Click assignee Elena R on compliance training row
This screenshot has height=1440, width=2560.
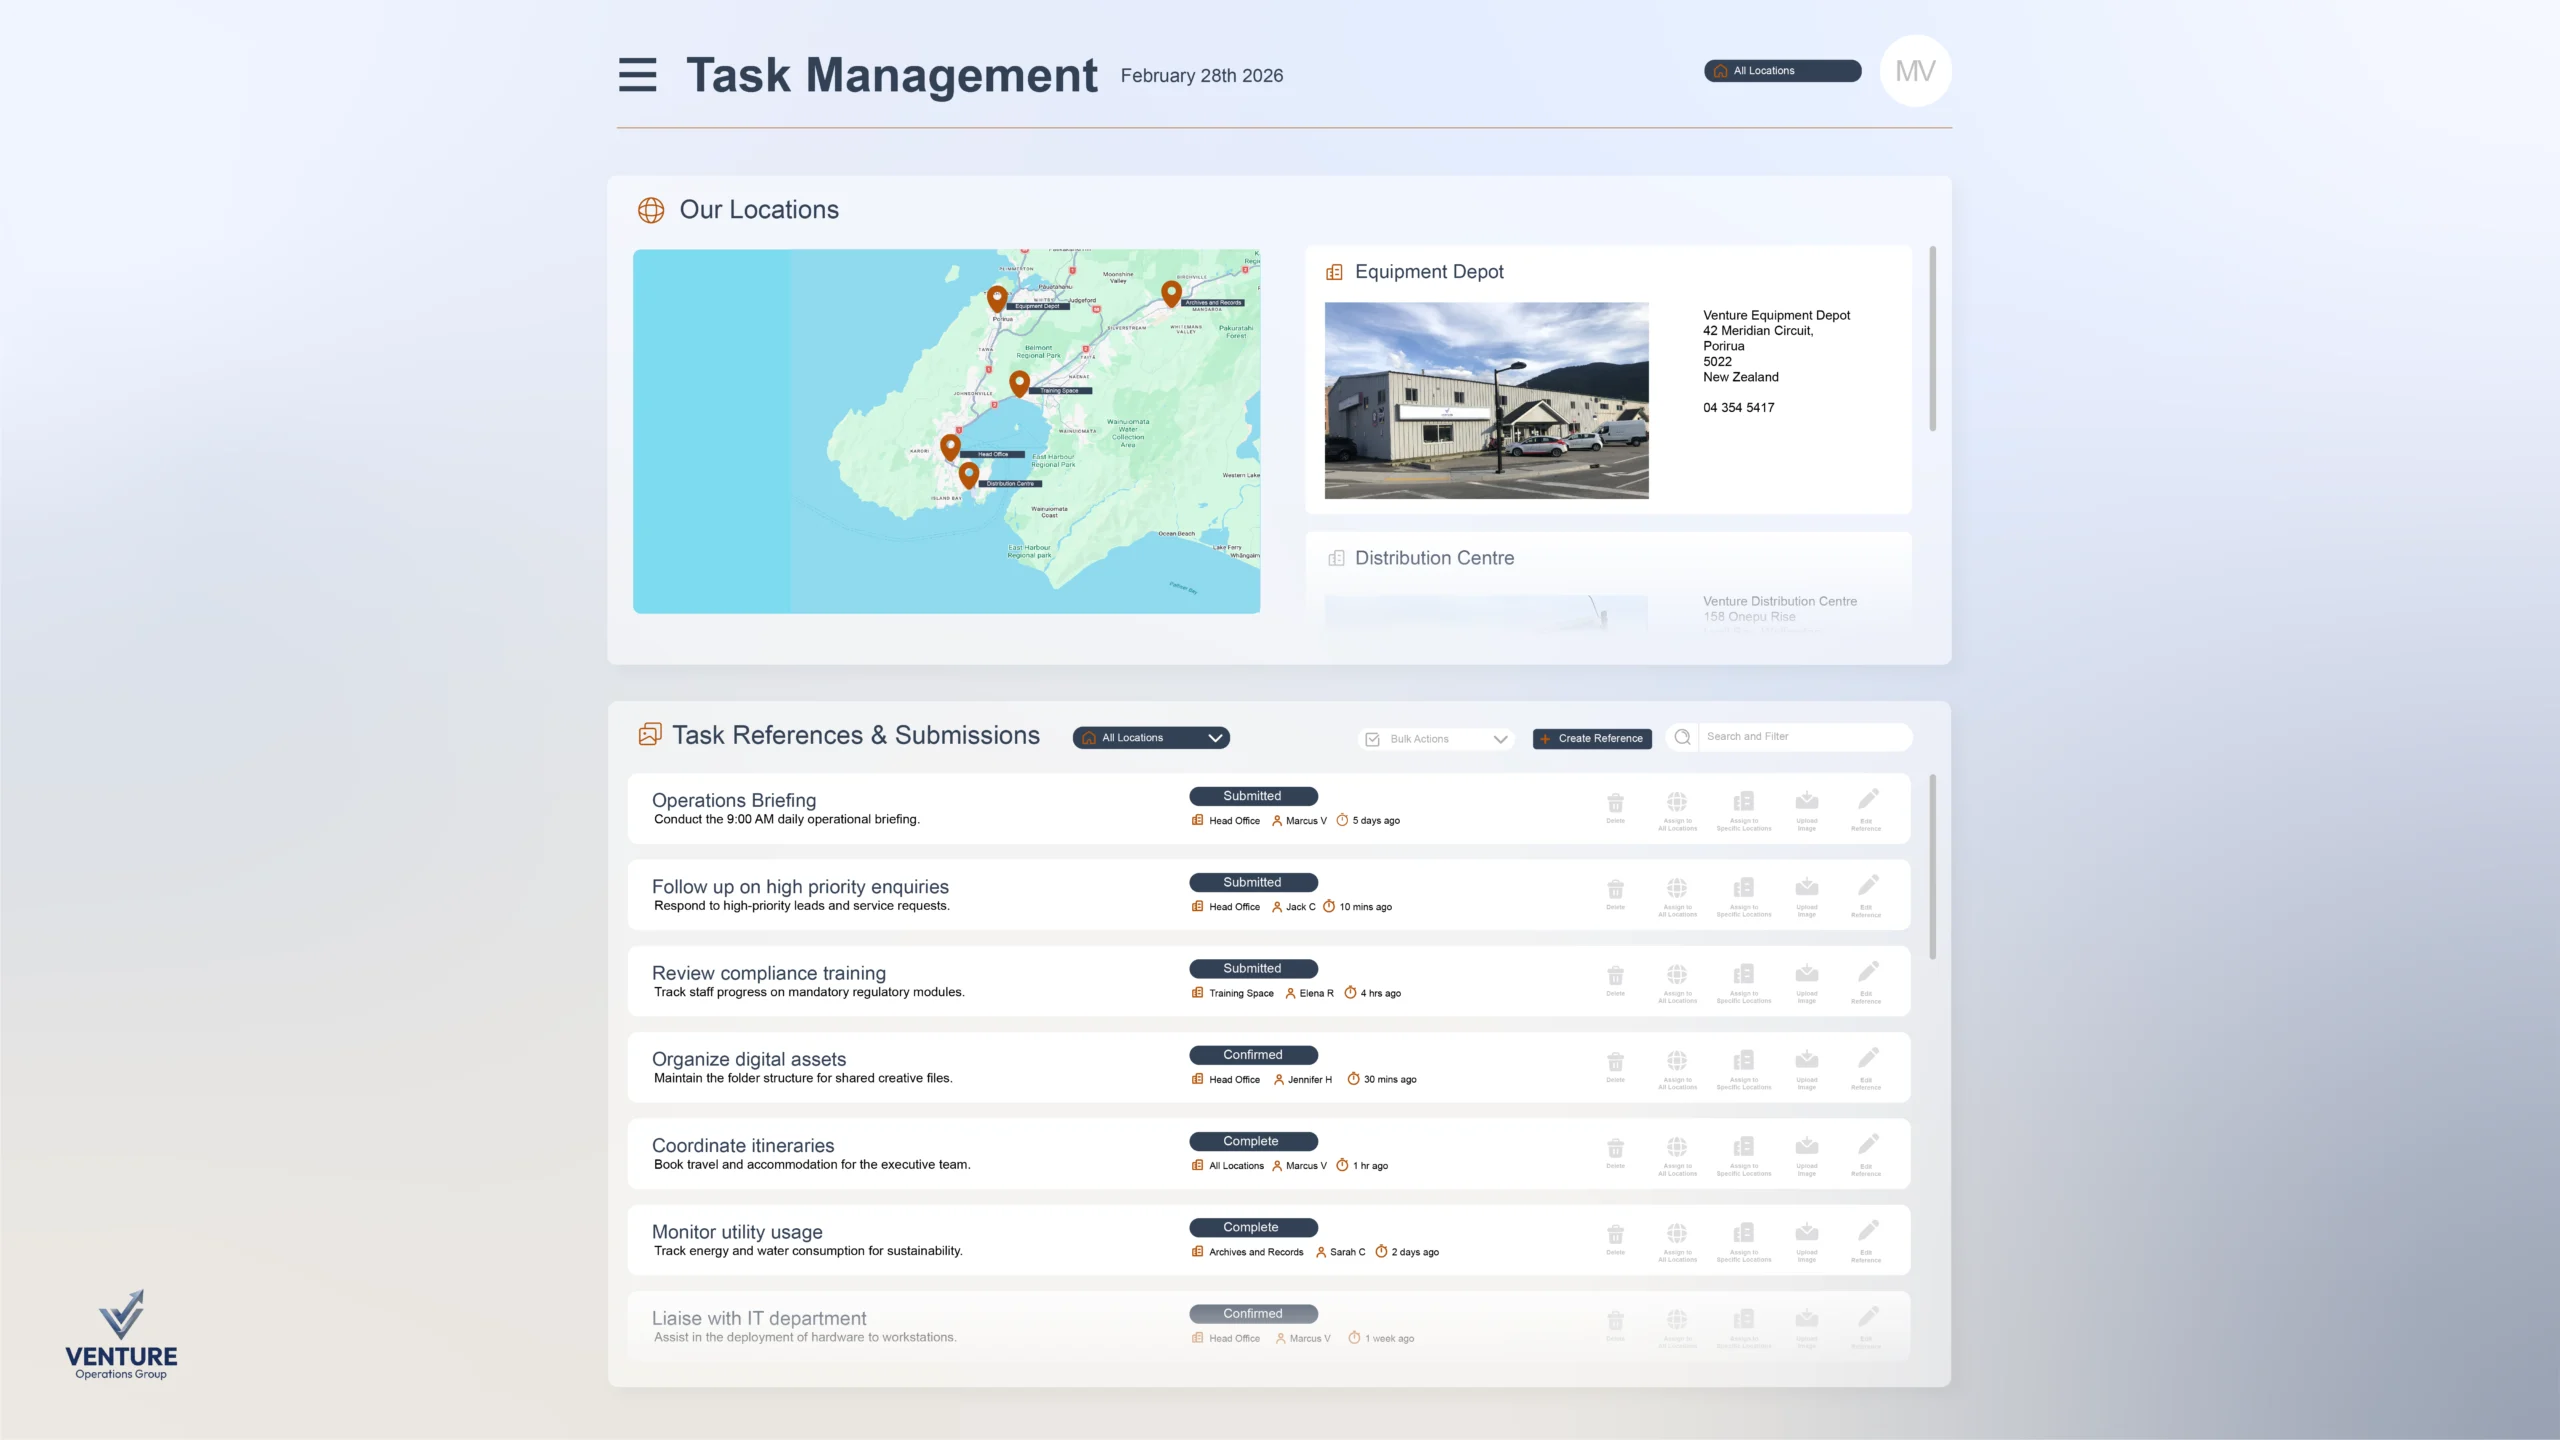1310,993
